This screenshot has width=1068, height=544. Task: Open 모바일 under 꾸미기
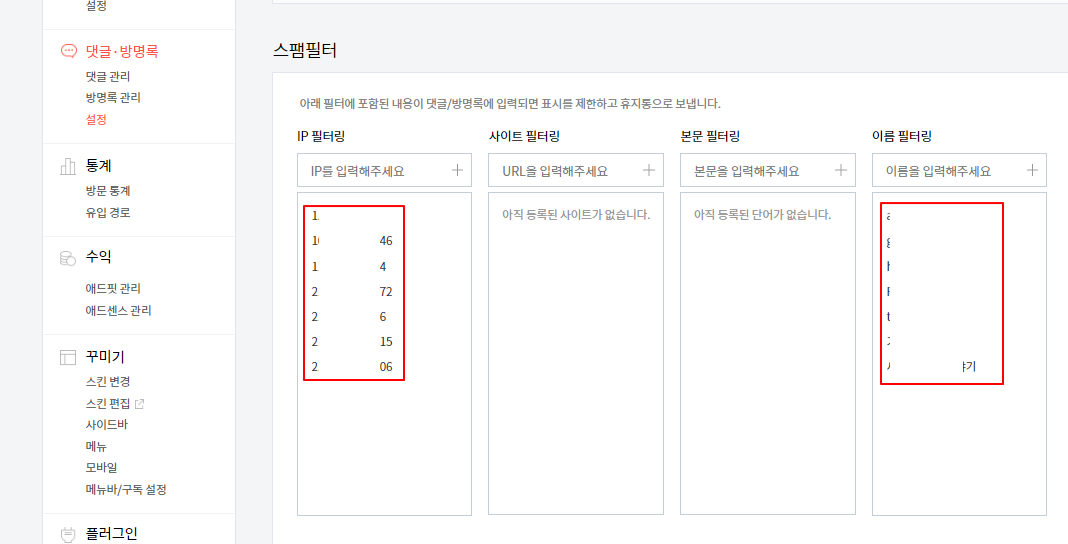pyautogui.click(x=101, y=468)
